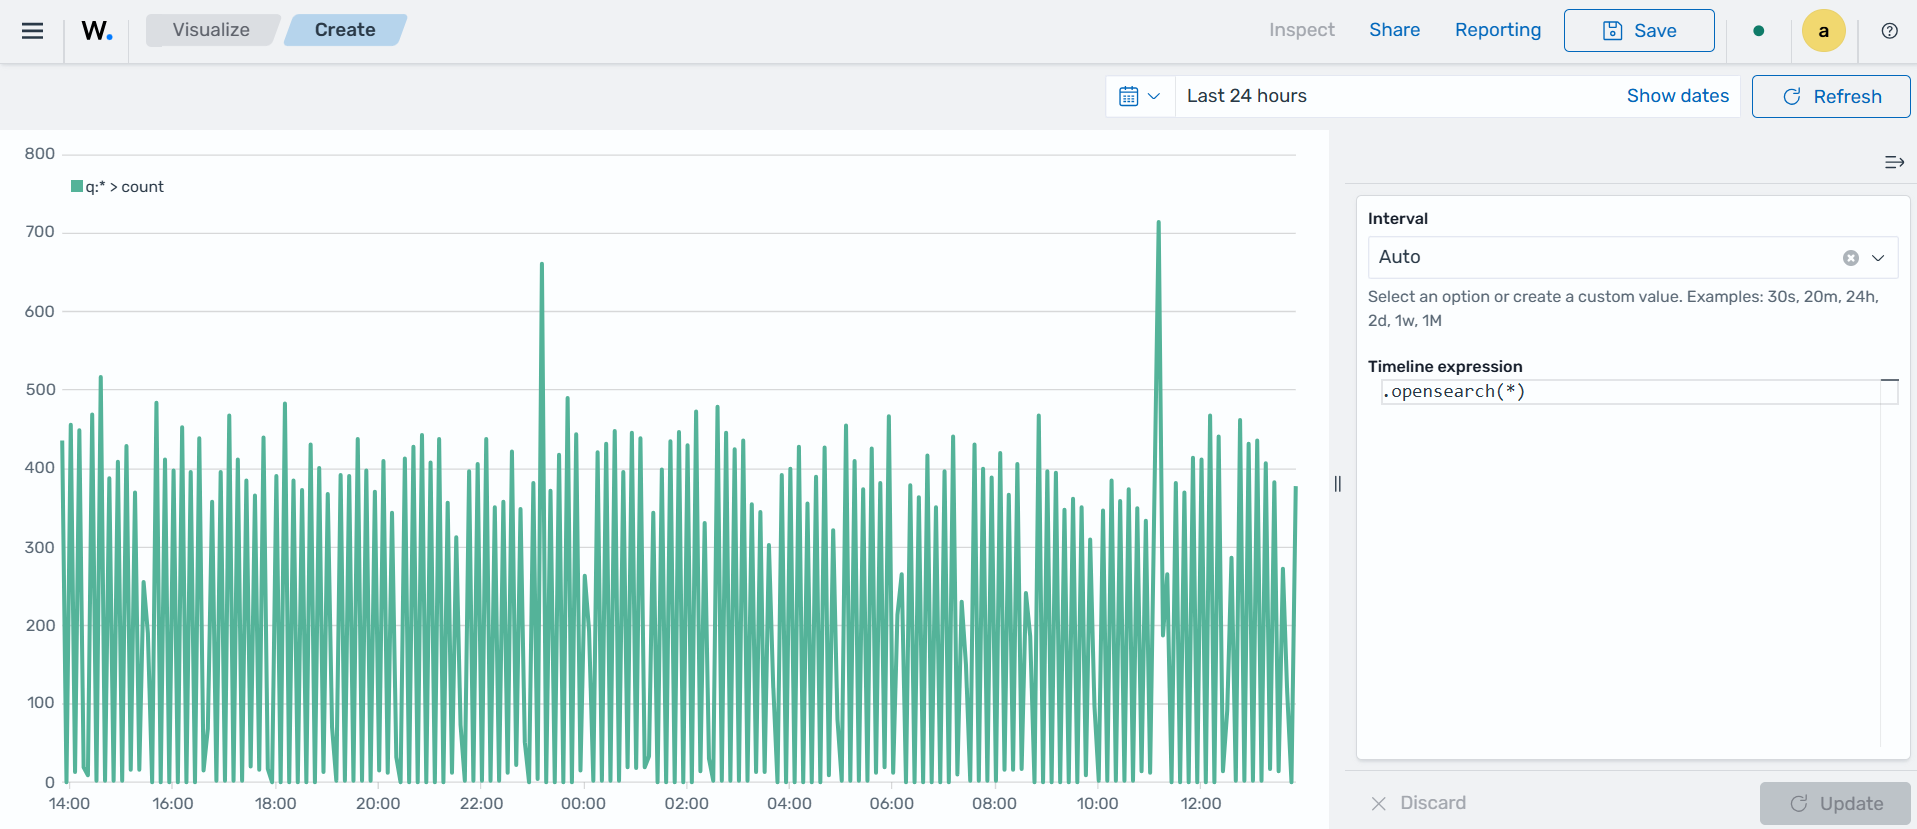Click Show dates link
Viewport: 1917px width, 829px height.
tap(1677, 96)
